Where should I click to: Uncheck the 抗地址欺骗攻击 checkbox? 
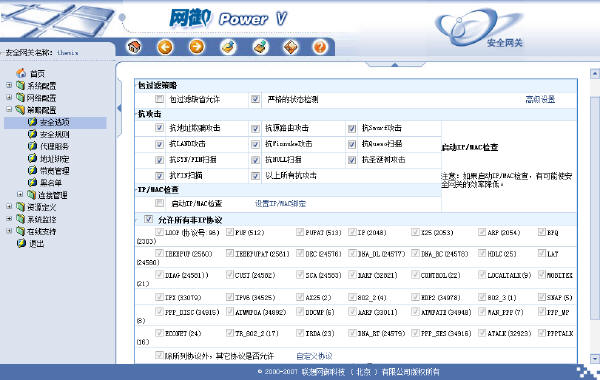pos(159,128)
